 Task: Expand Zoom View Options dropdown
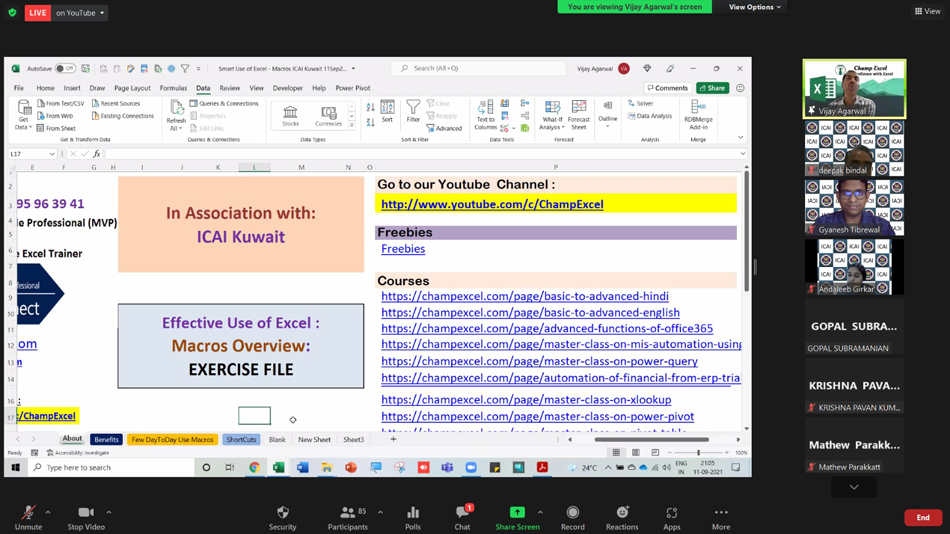(754, 7)
